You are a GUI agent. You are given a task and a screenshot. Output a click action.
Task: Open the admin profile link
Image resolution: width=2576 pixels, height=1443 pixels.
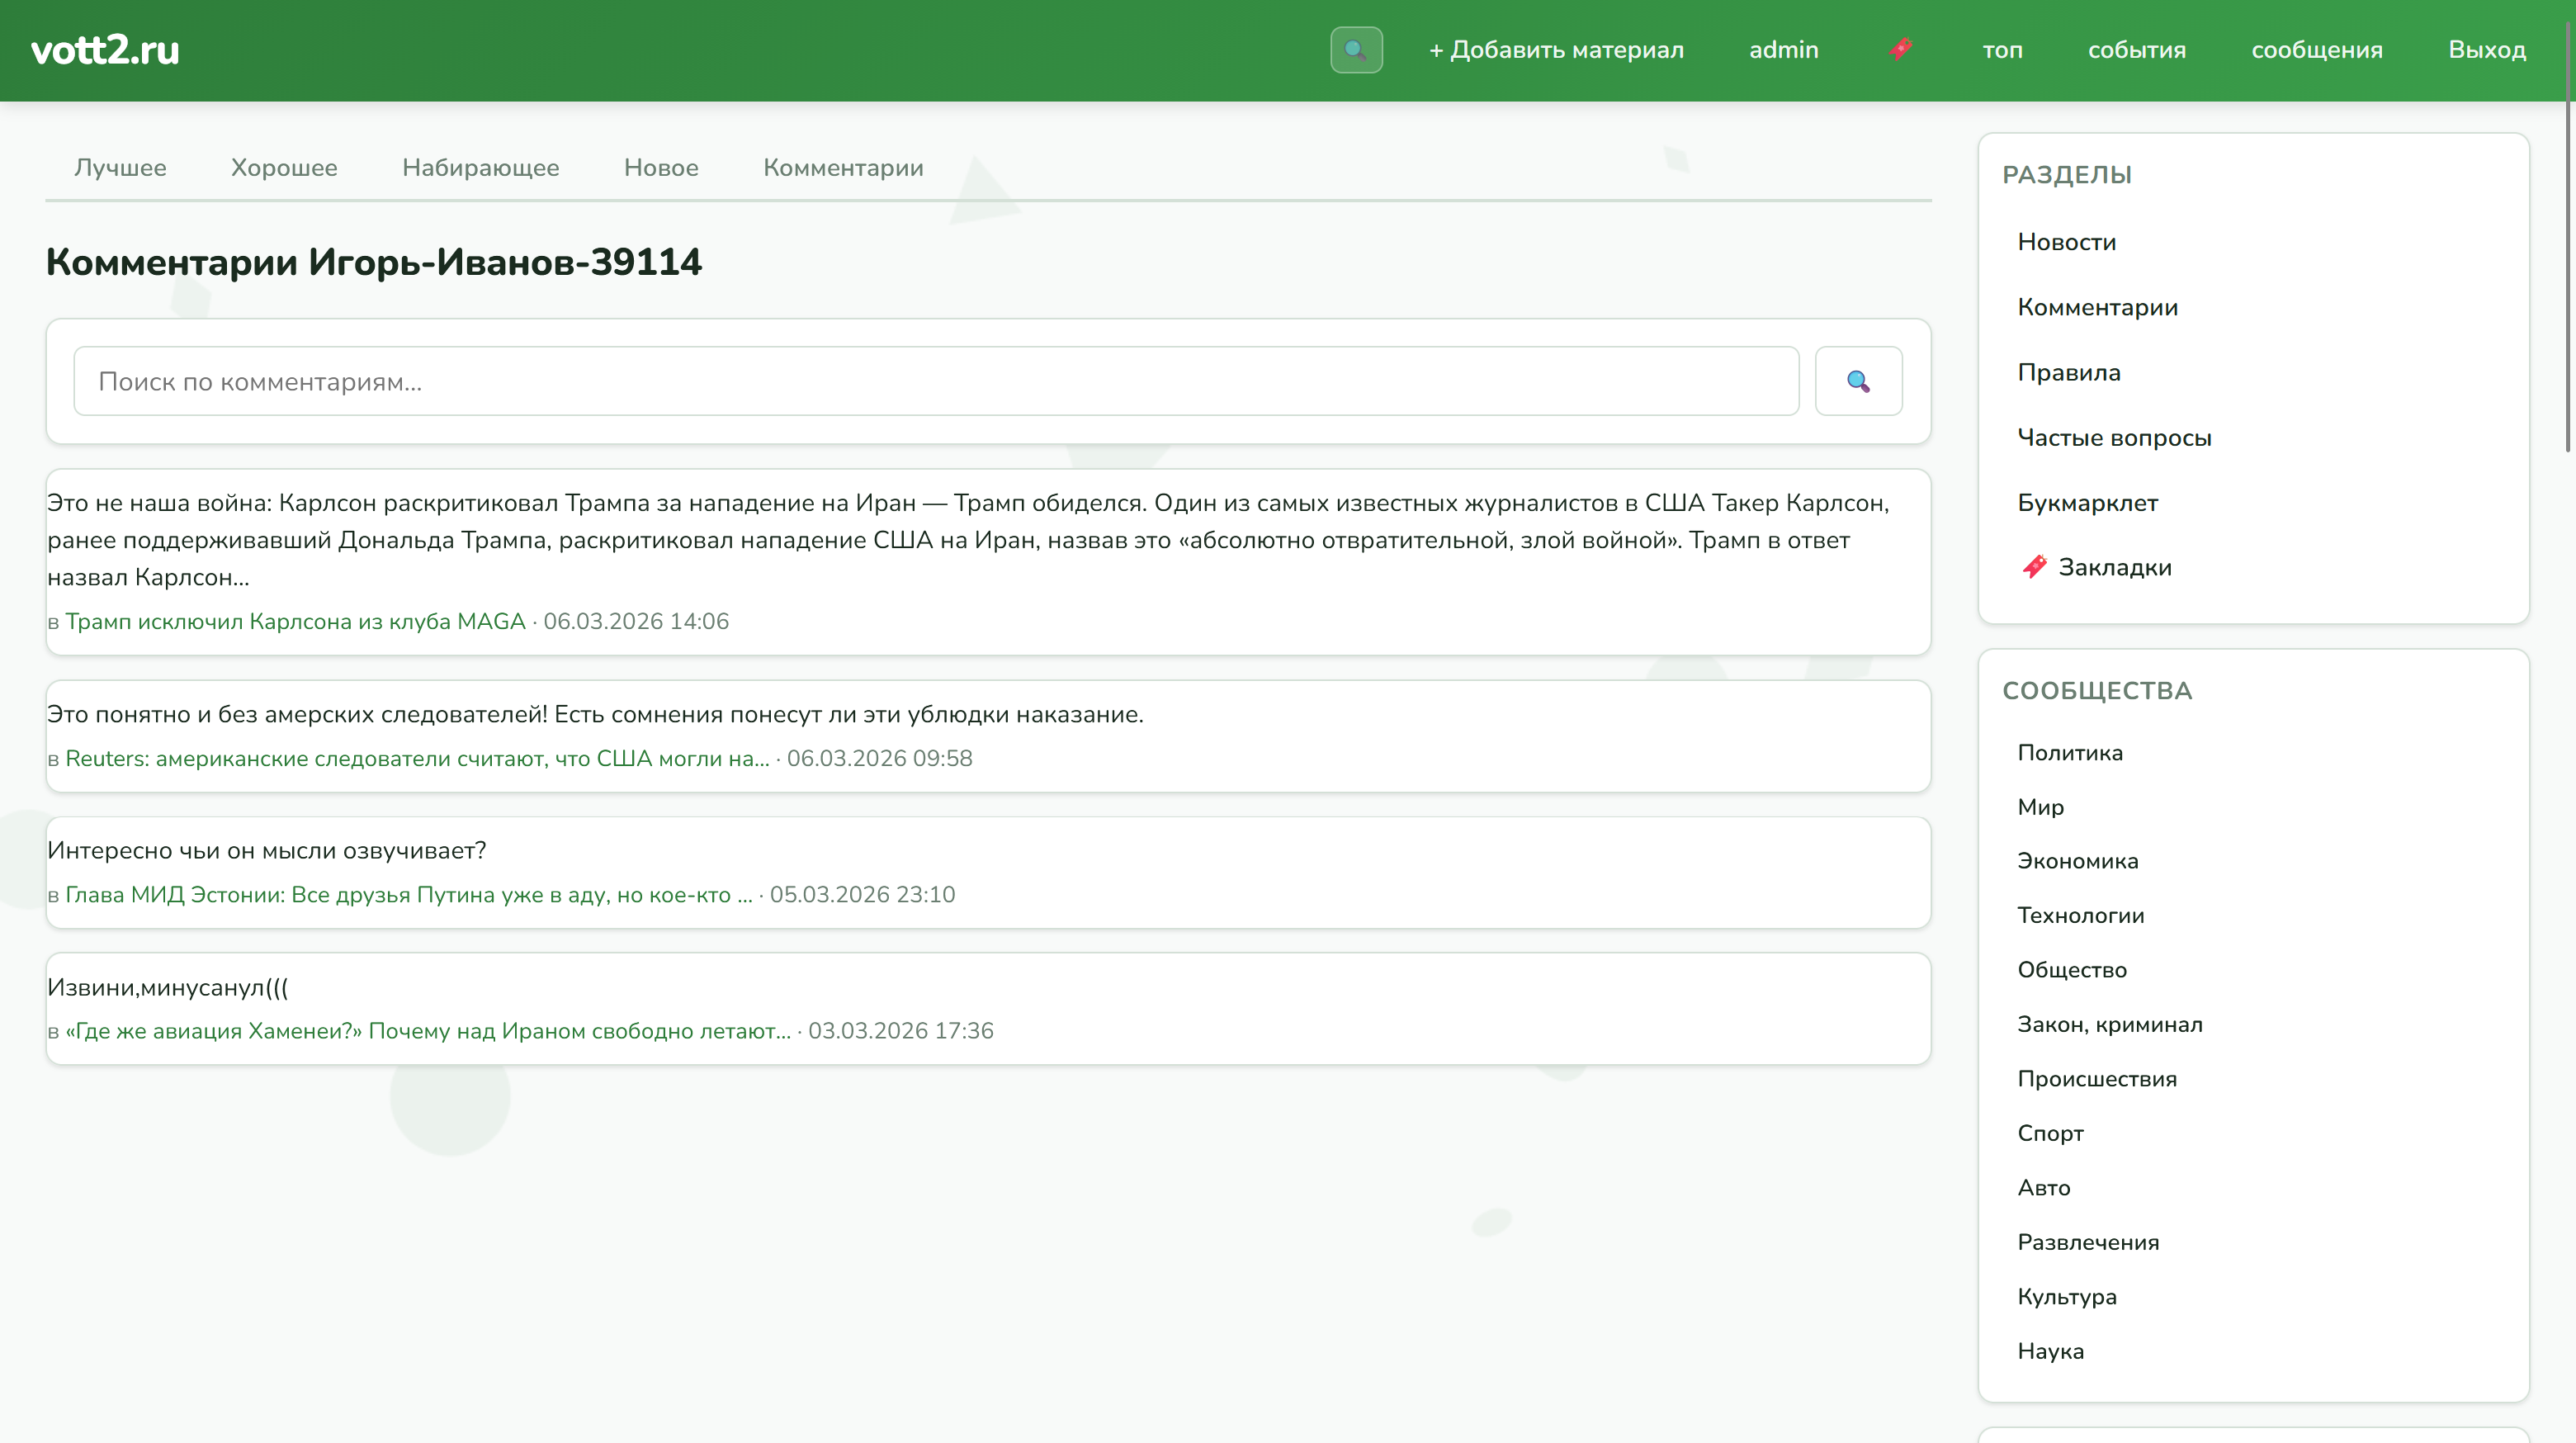(1783, 50)
